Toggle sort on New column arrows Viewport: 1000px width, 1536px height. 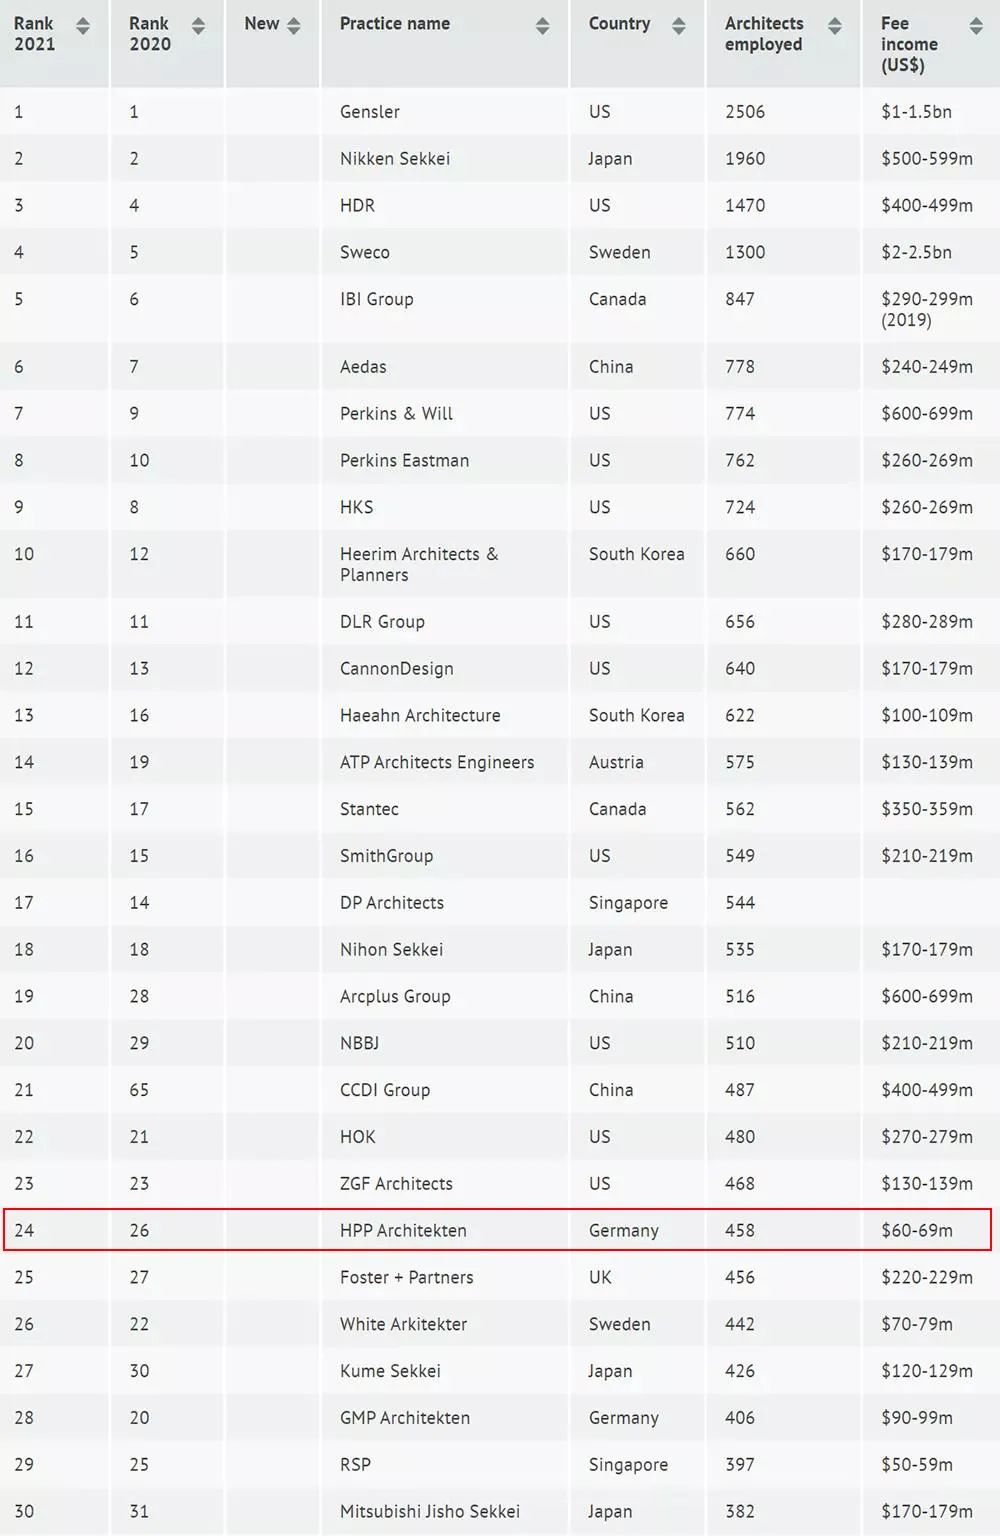click(293, 26)
